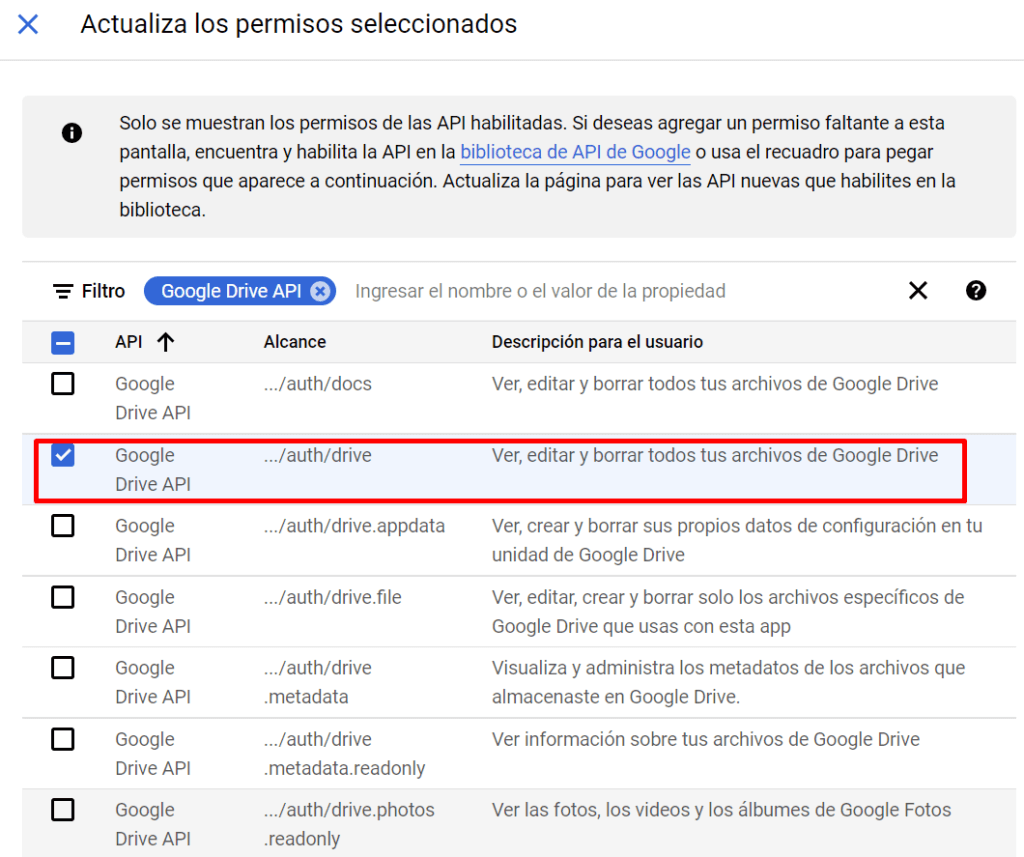Click "Visualiza y administra los metadatos" description

729,683
